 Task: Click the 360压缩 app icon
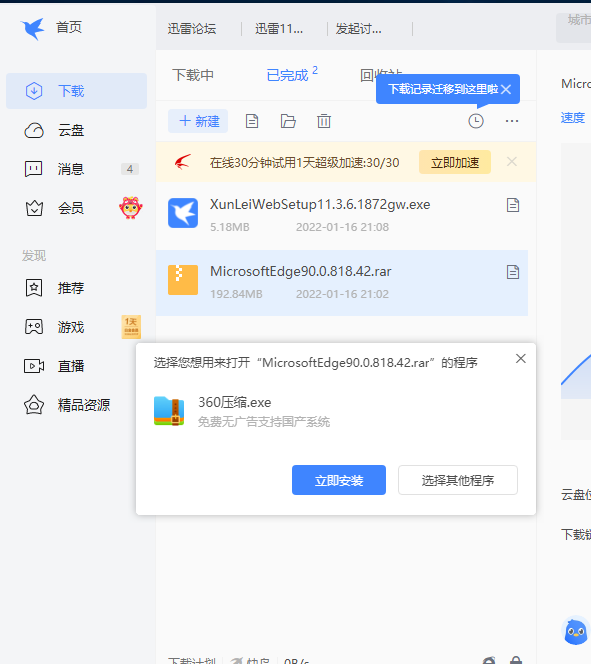(169, 411)
